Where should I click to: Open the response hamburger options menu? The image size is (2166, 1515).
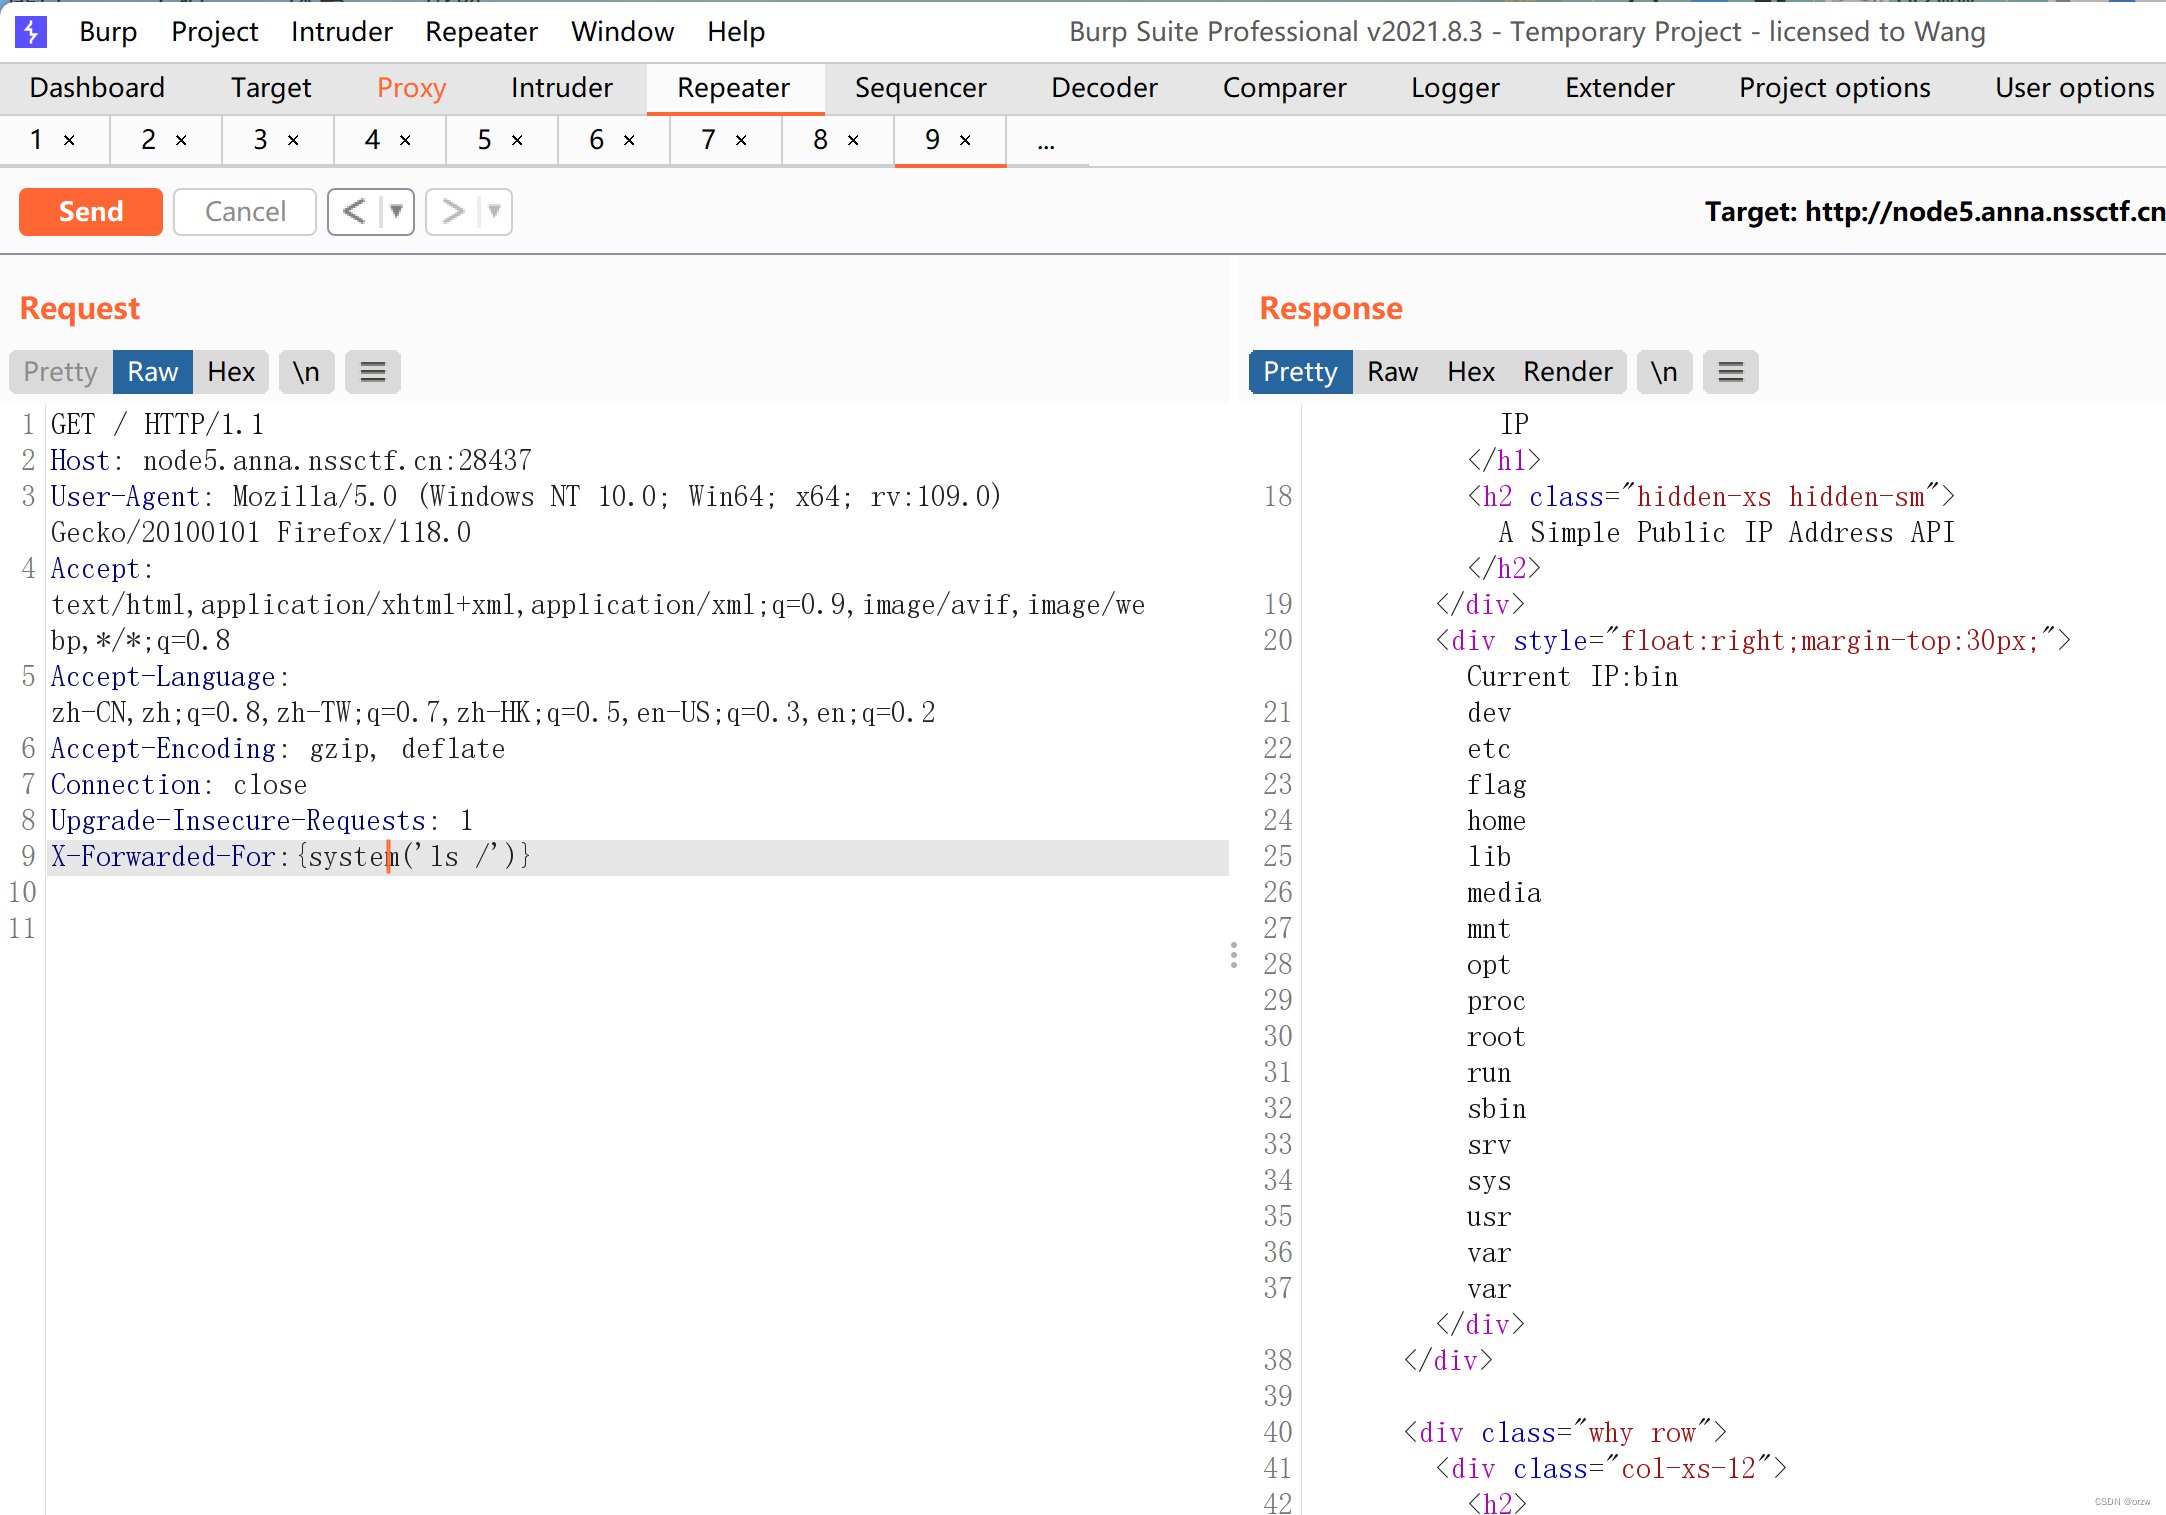point(1730,372)
